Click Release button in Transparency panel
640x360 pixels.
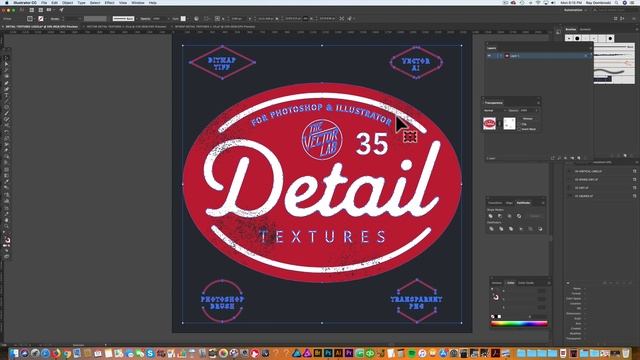point(528,119)
